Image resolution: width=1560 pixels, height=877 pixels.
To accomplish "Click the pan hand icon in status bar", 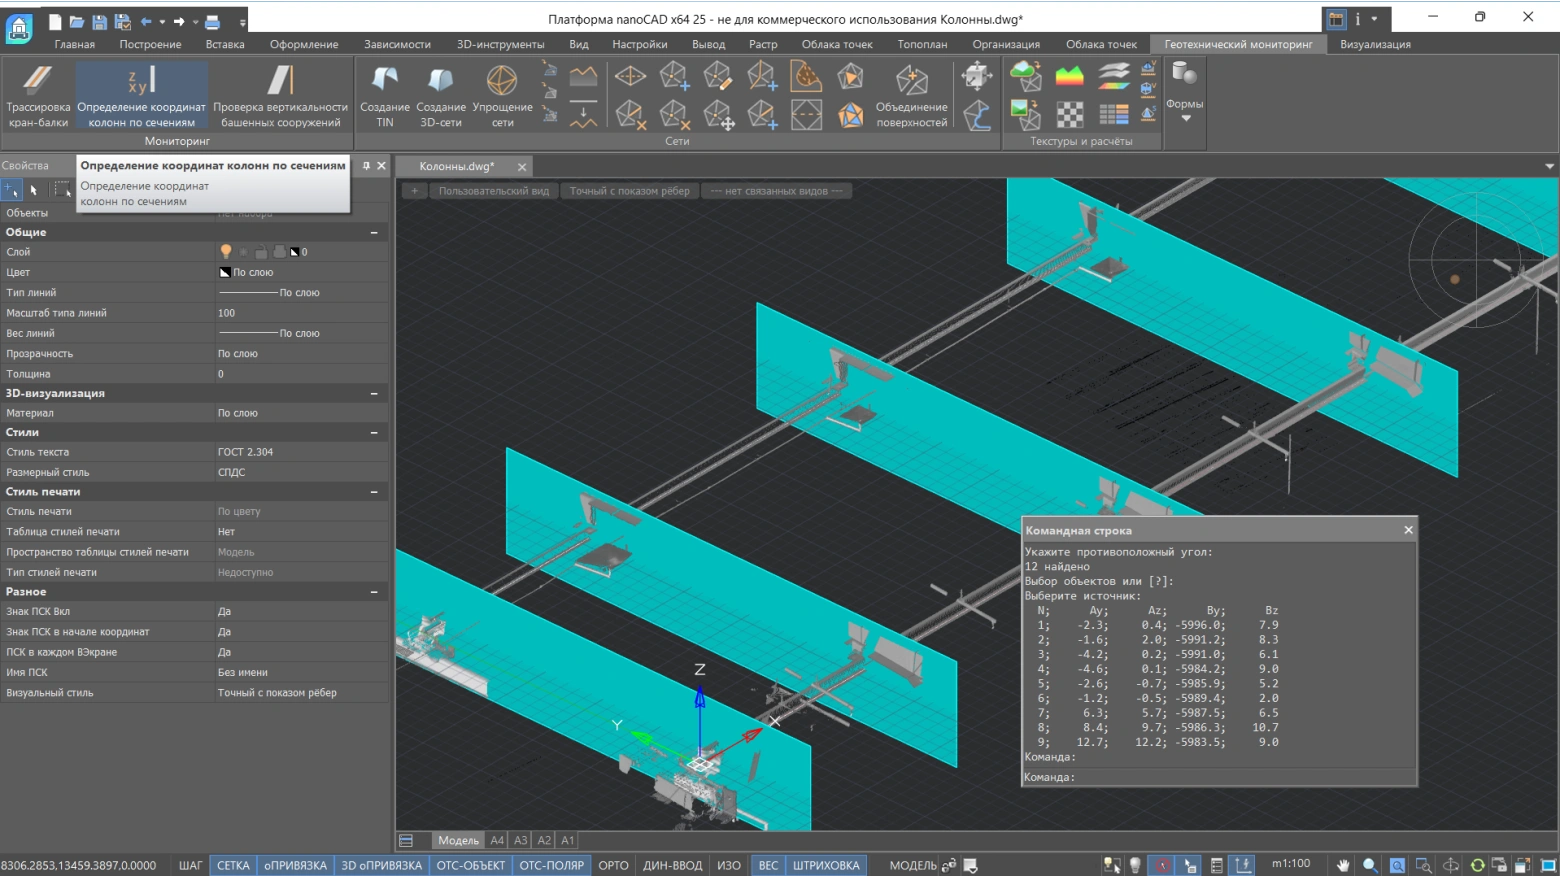I will [1343, 865].
